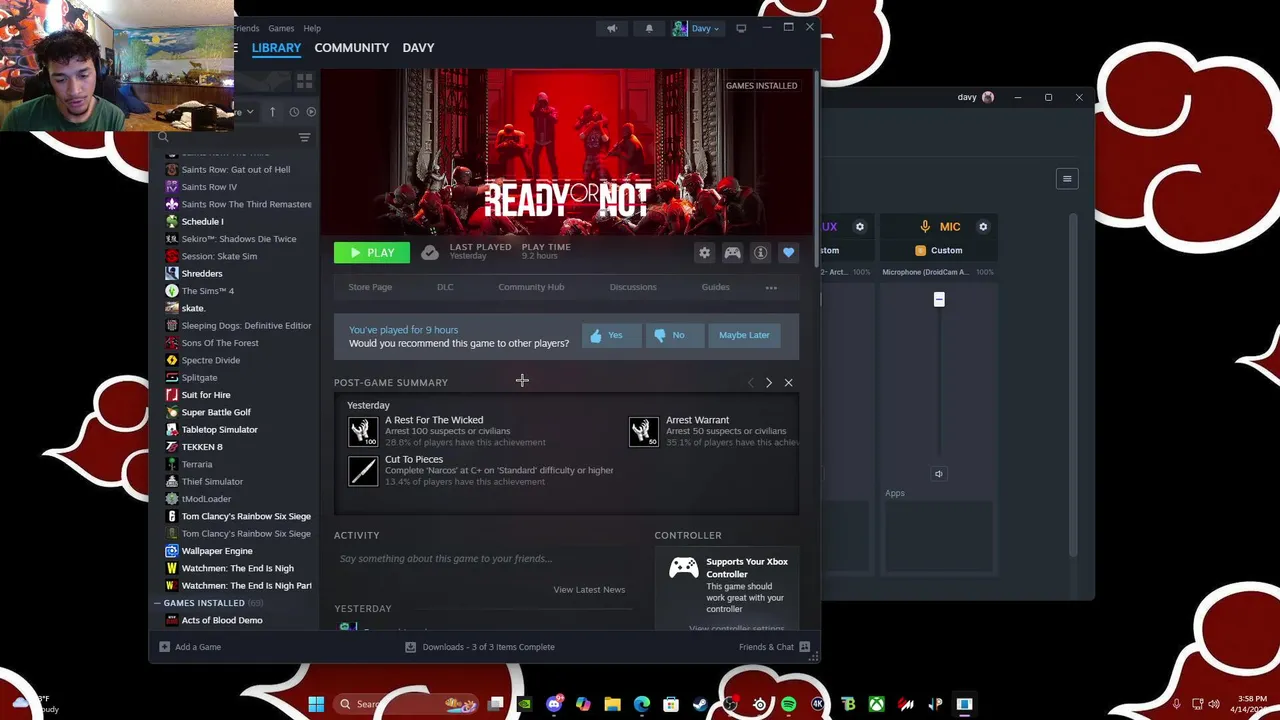Open Friends & Chat

774,647
